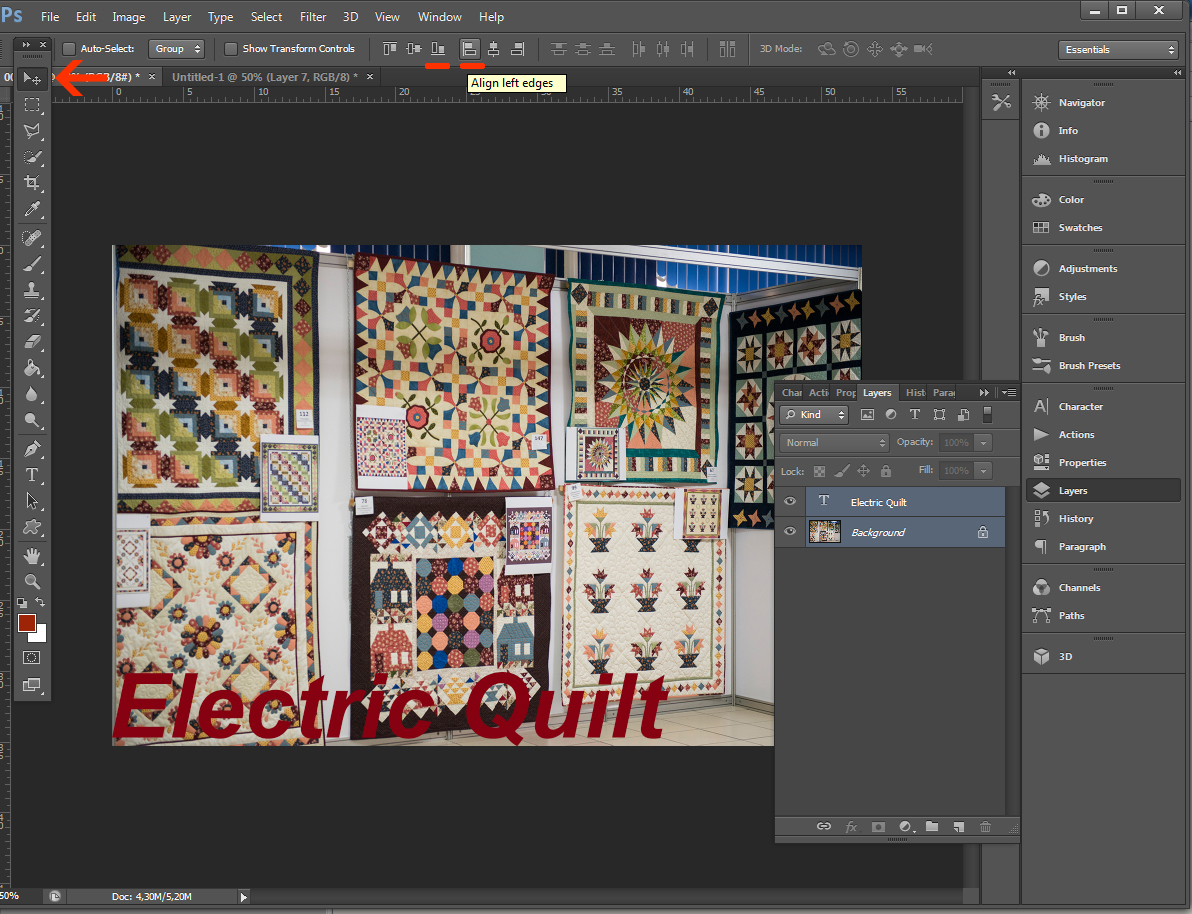Select the Eraser tool
Image resolution: width=1192 pixels, height=914 pixels.
[32, 341]
